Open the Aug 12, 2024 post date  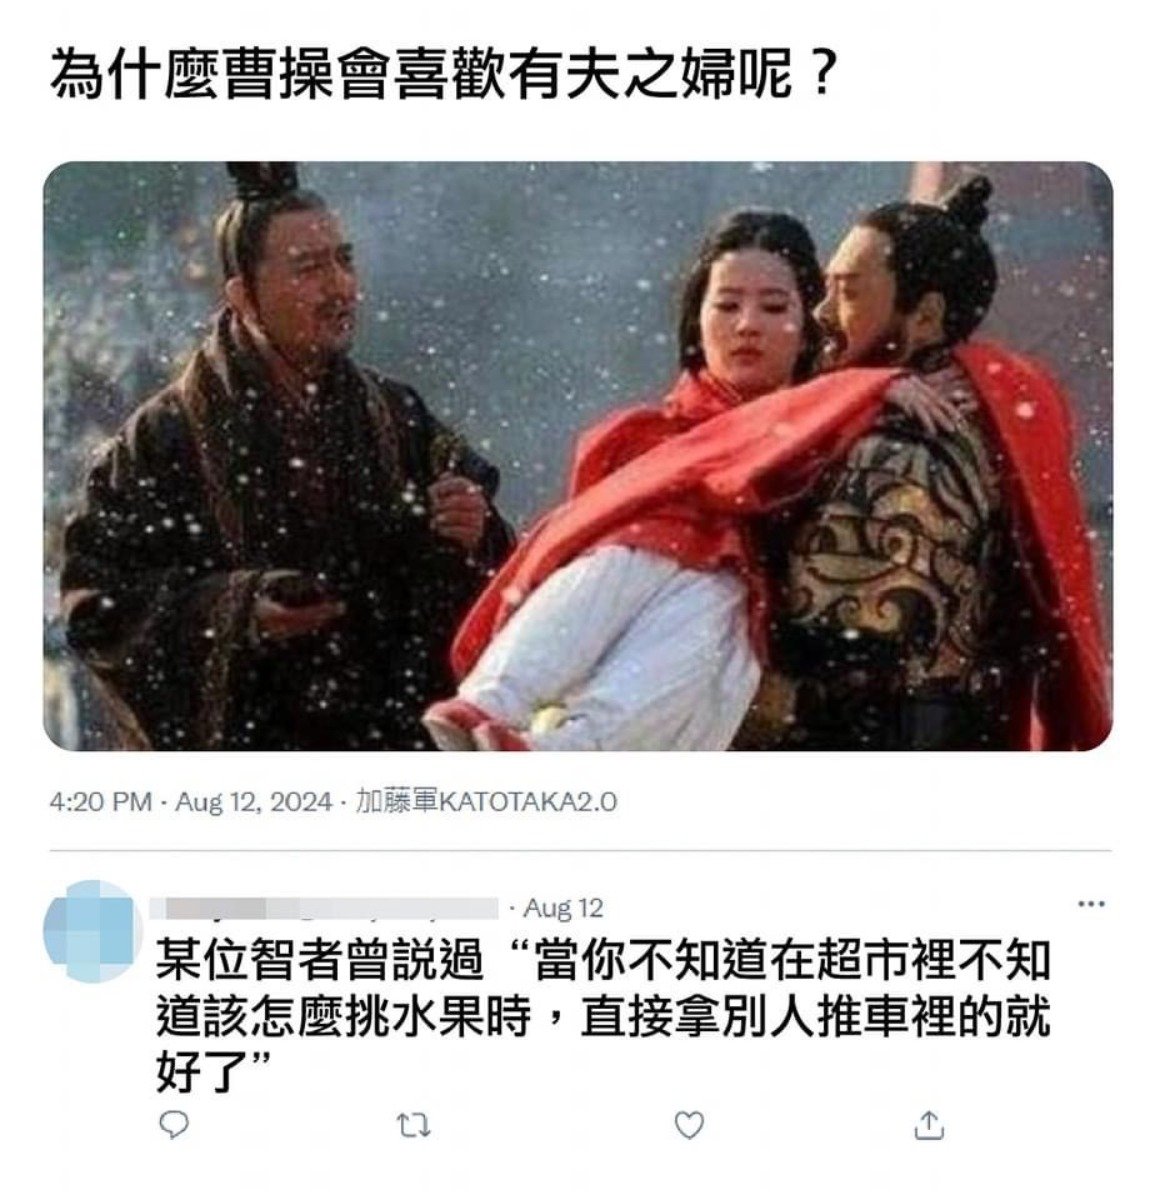pos(253,802)
